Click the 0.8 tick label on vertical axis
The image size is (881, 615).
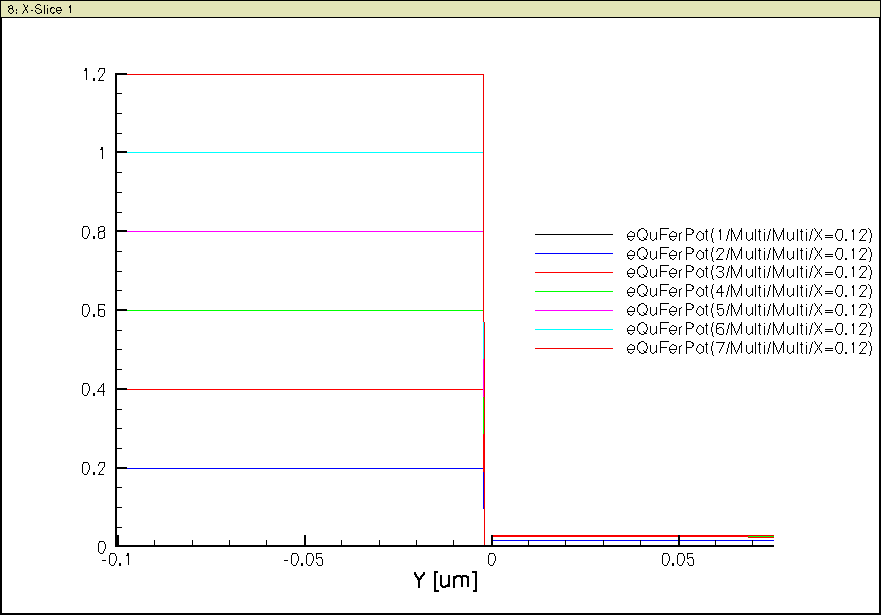[94, 233]
